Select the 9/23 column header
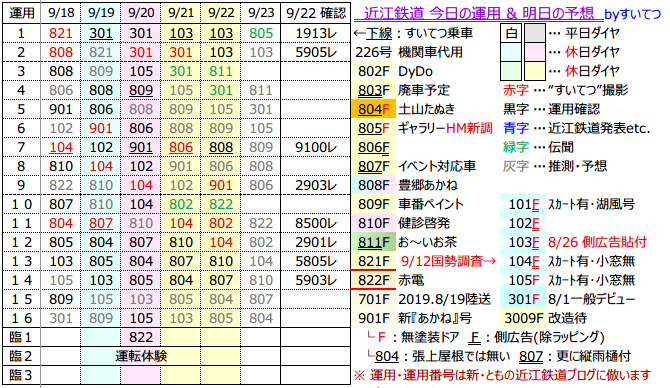 tap(261, 13)
